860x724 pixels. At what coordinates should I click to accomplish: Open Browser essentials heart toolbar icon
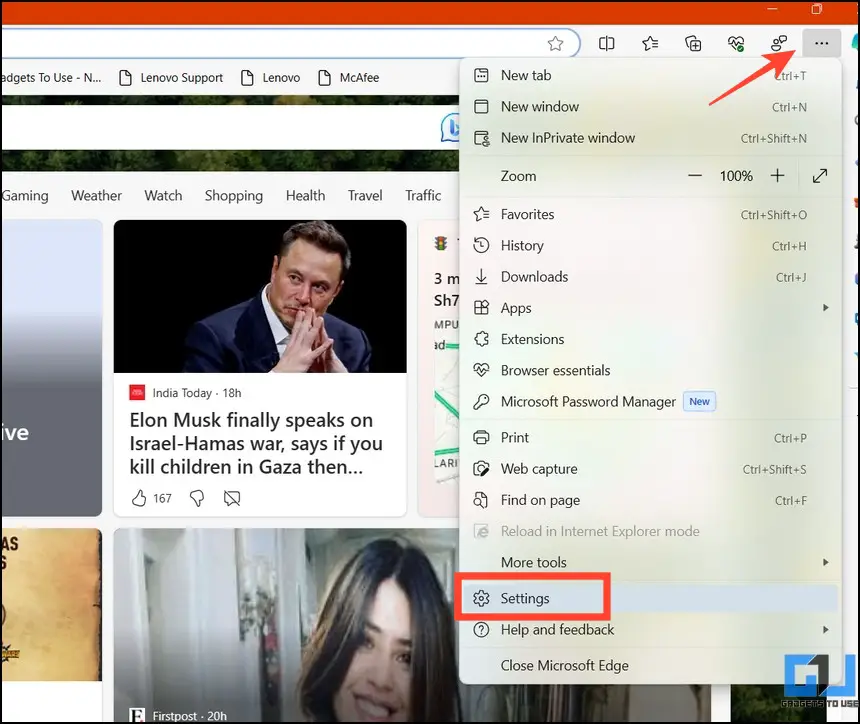click(735, 43)
